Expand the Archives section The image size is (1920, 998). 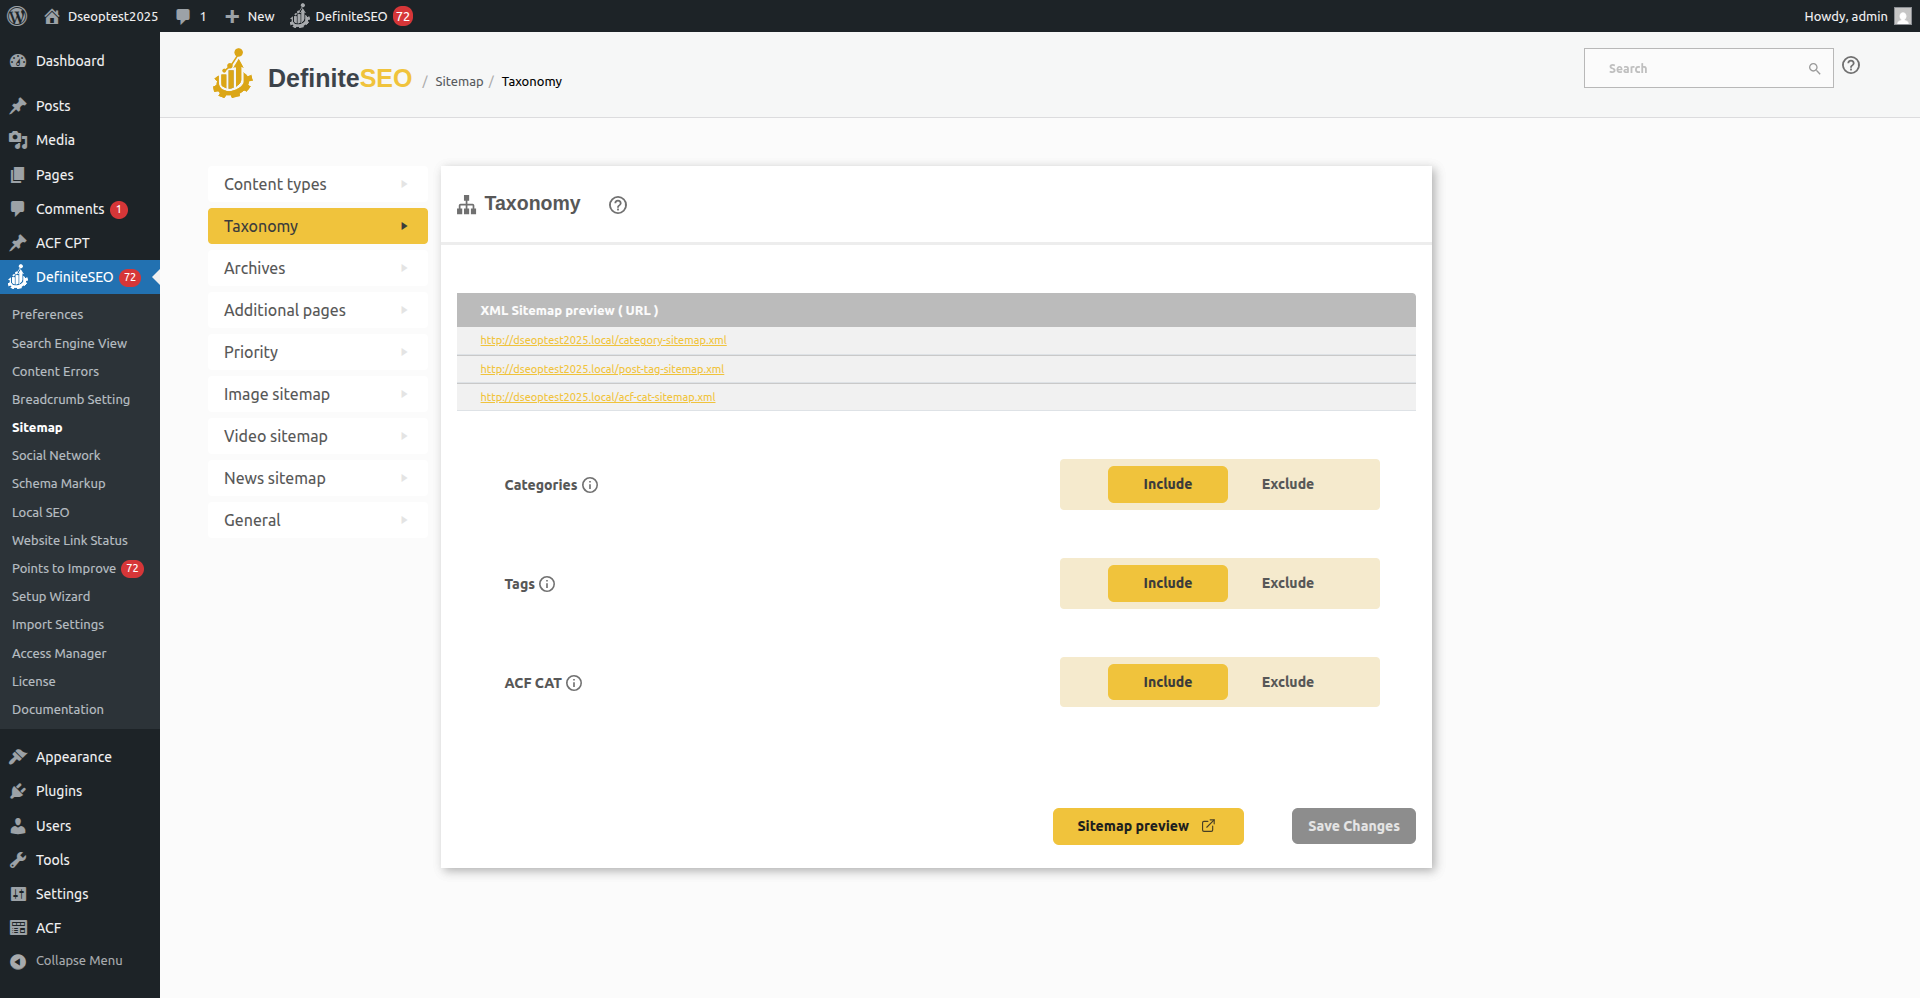[x=317, y=267]
